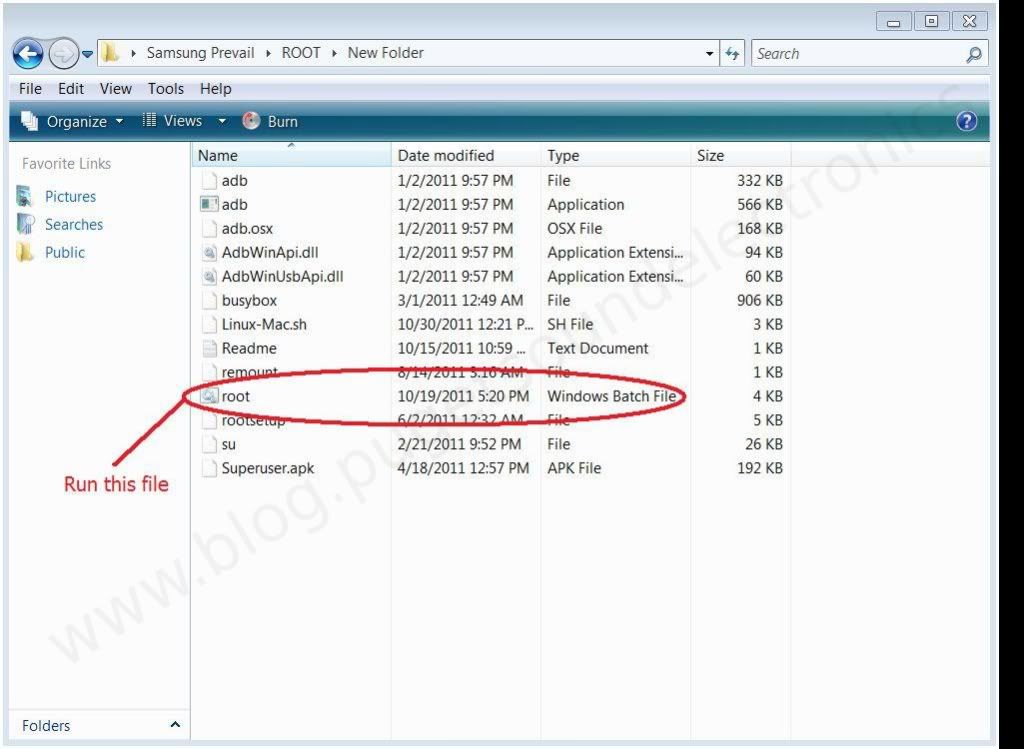Open the View menu
This screenshot has width=1024, height=749.
(116, 89)
